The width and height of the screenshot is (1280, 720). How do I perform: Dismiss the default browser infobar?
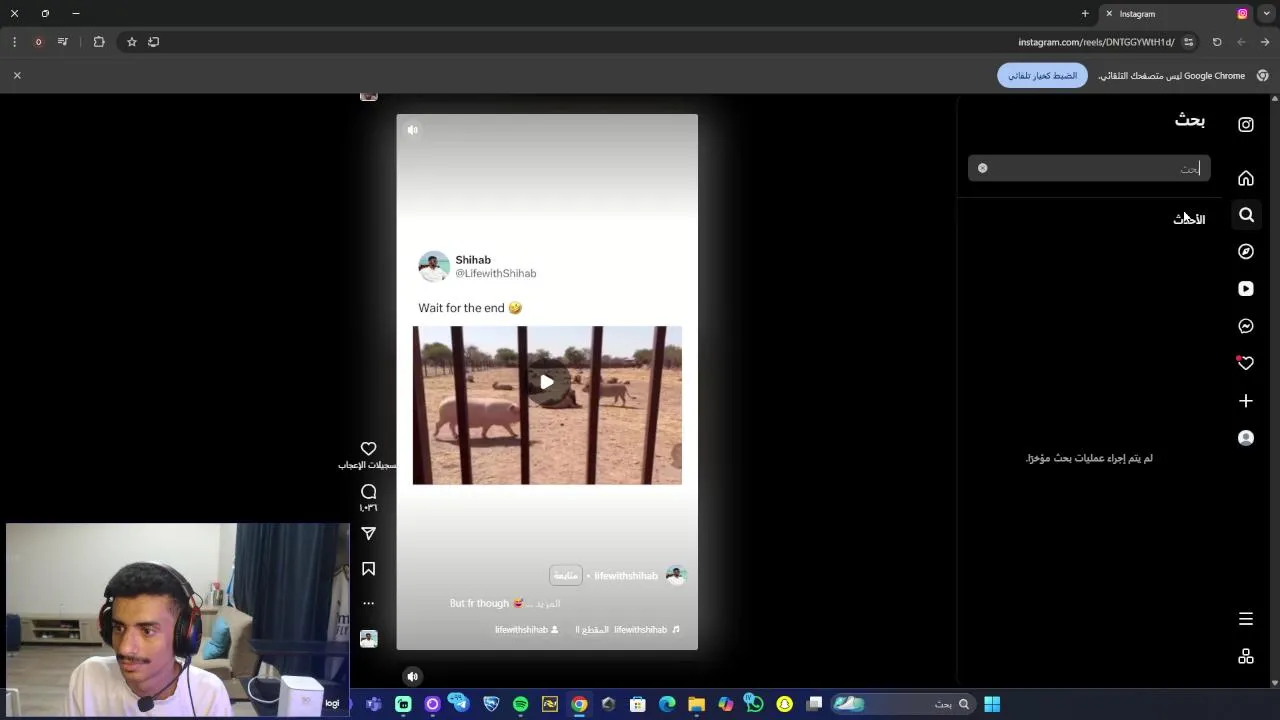click(x=17, y=76)
